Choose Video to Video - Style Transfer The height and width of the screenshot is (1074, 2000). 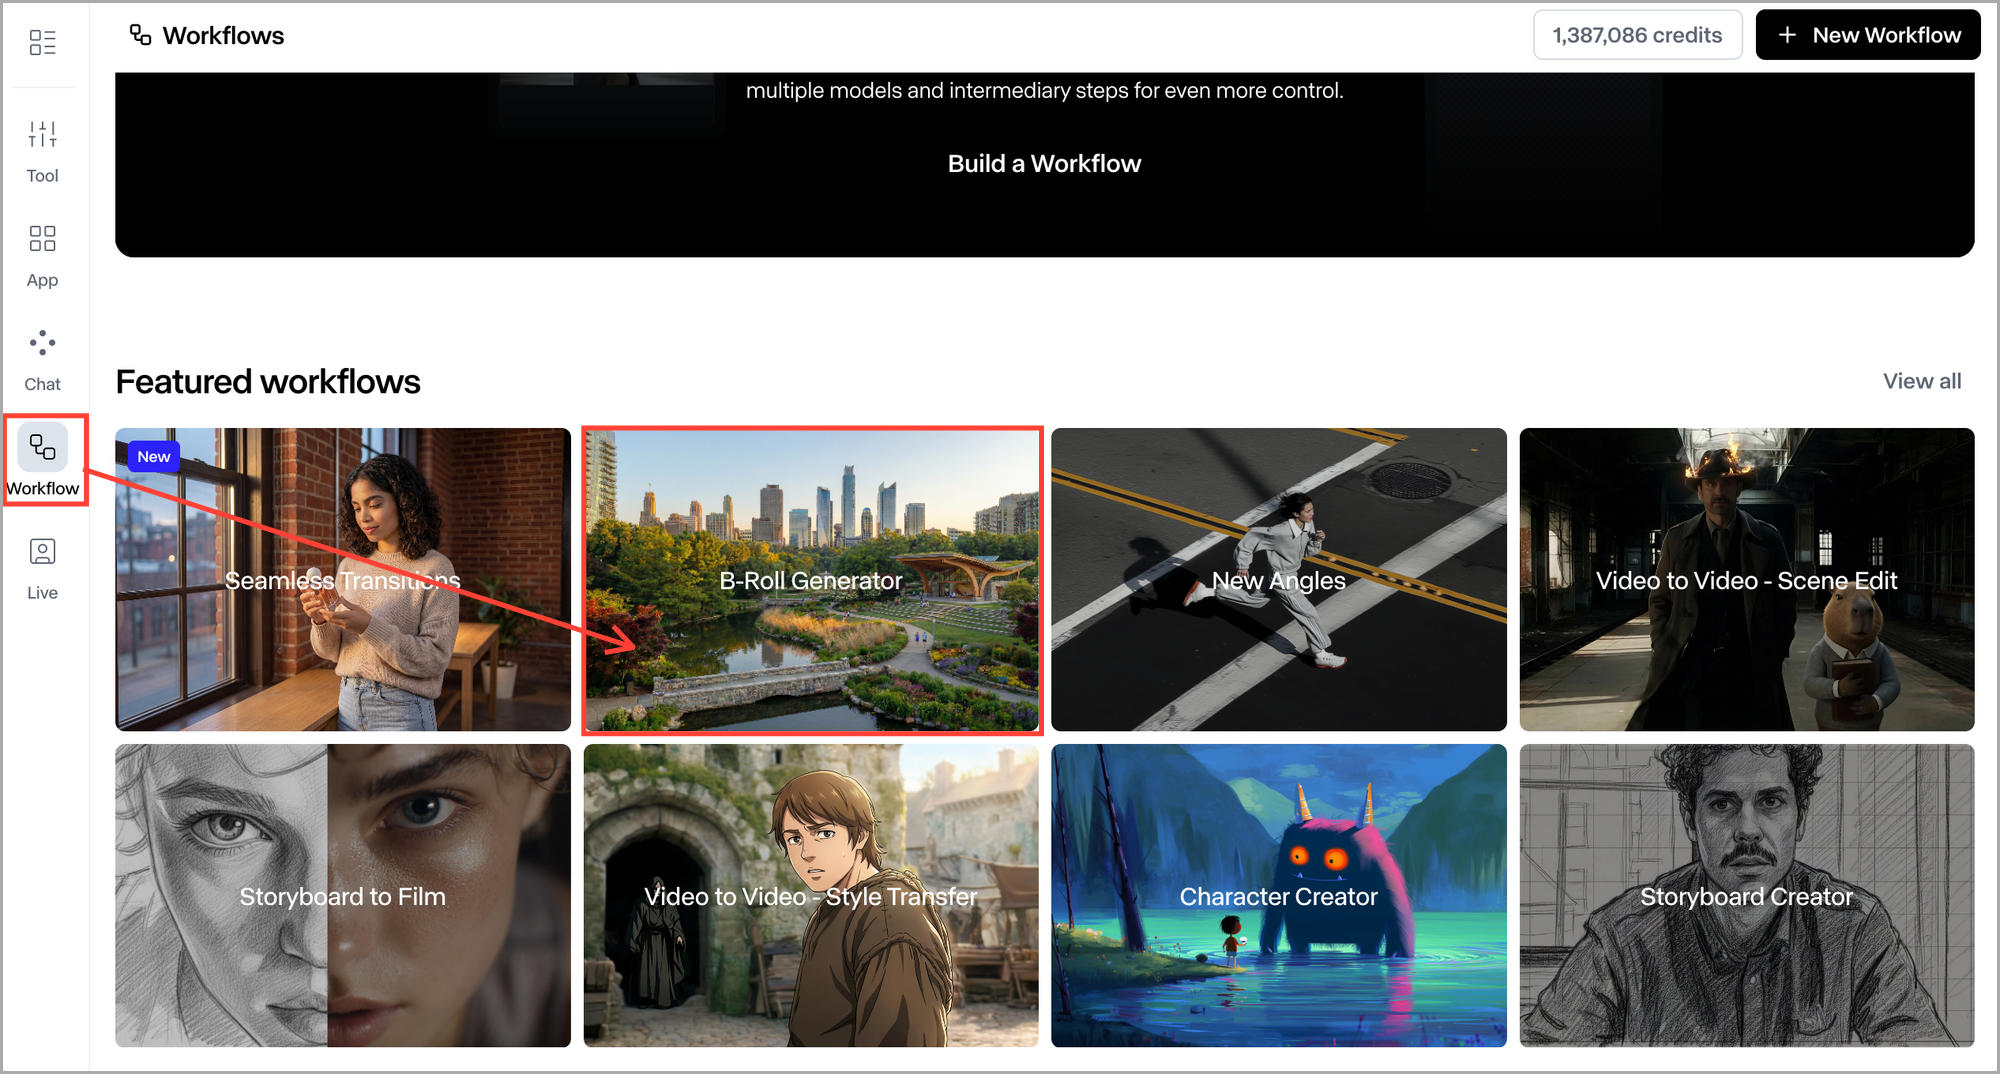pyautogui.click(x=811, y=896)
